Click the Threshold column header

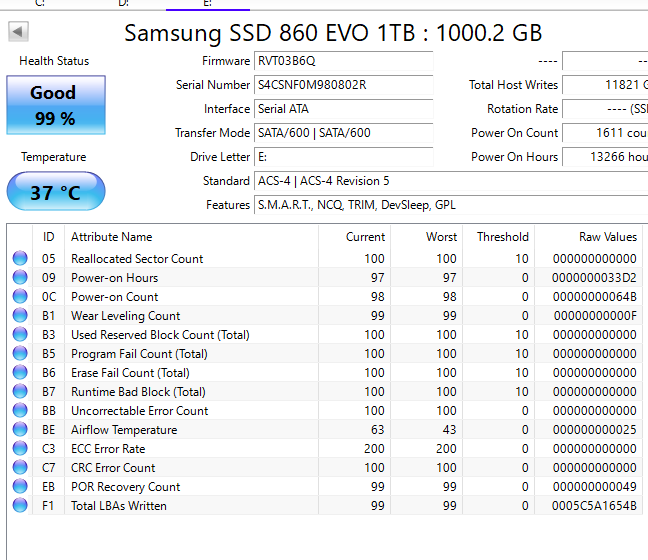tap(498, 237)
